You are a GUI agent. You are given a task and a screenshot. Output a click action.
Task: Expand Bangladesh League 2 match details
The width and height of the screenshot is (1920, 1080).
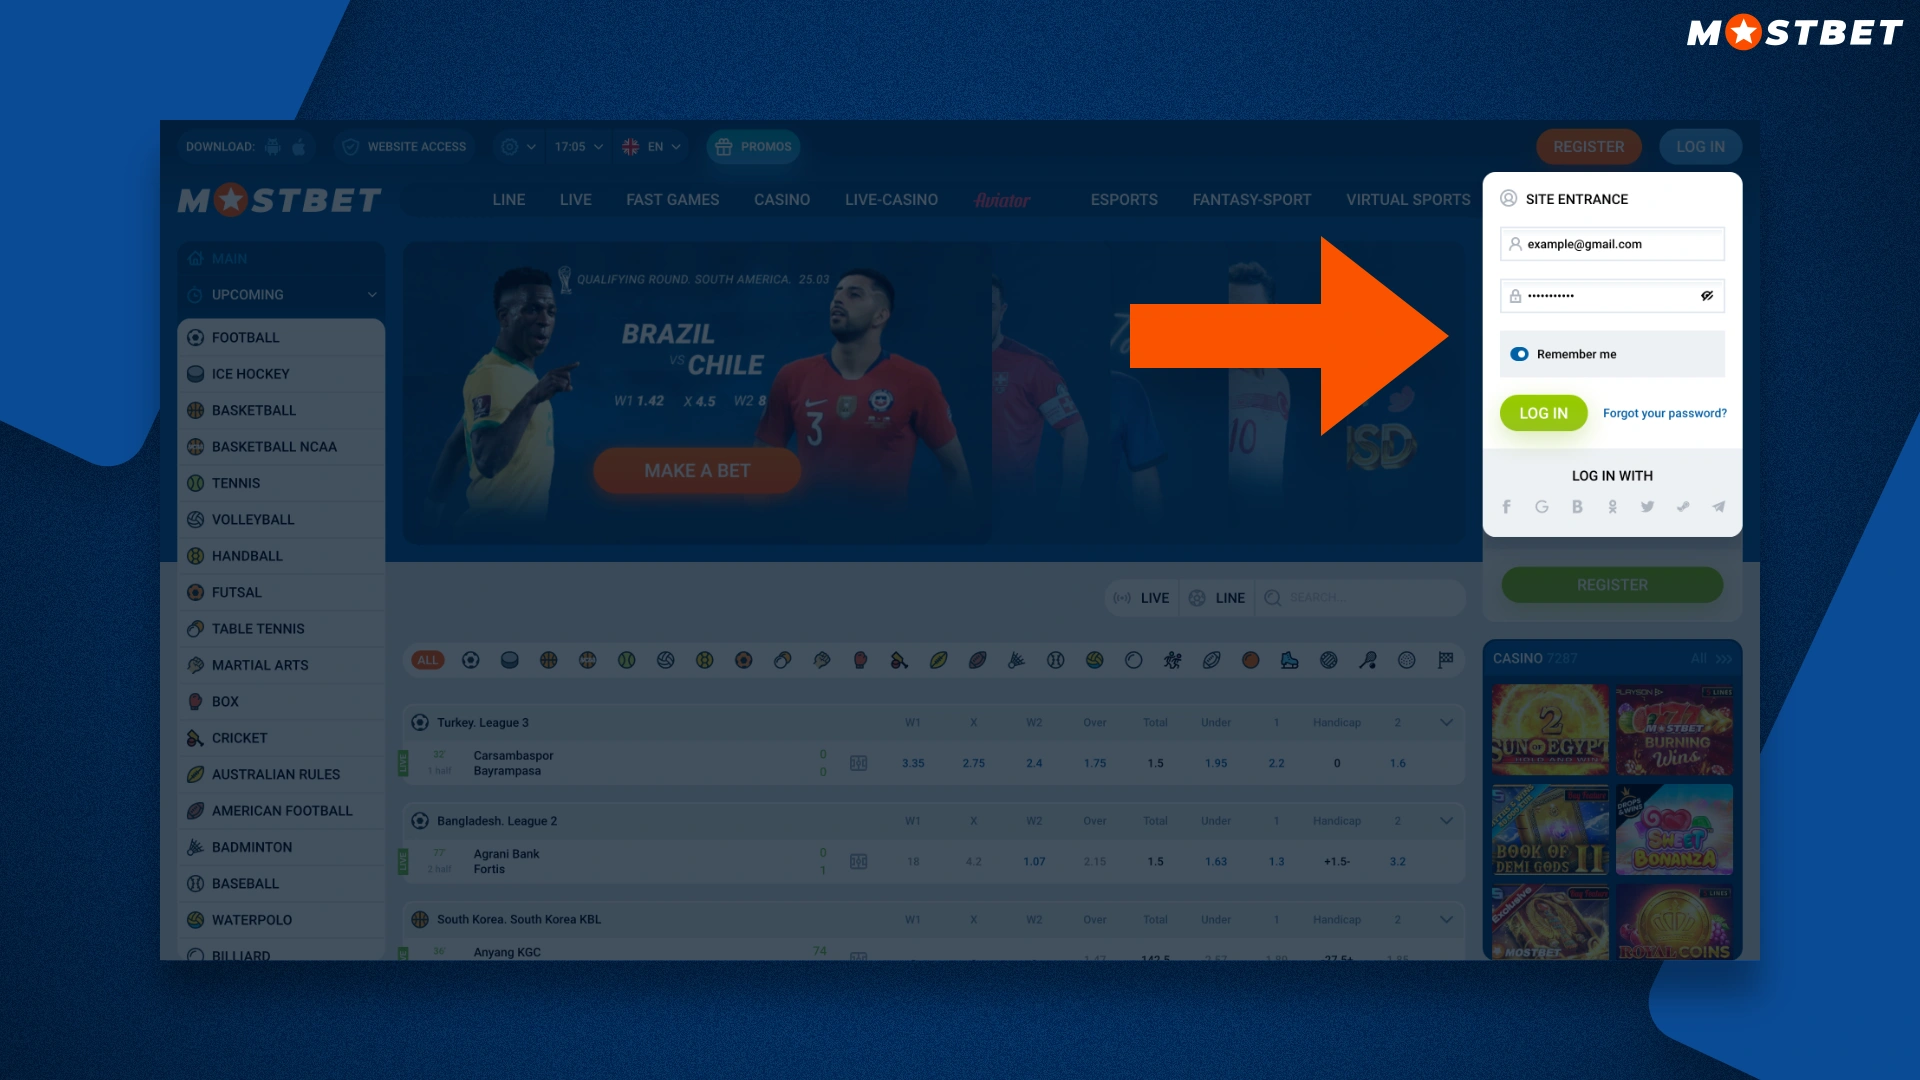pyautogui.click(x=1447, y=820)
